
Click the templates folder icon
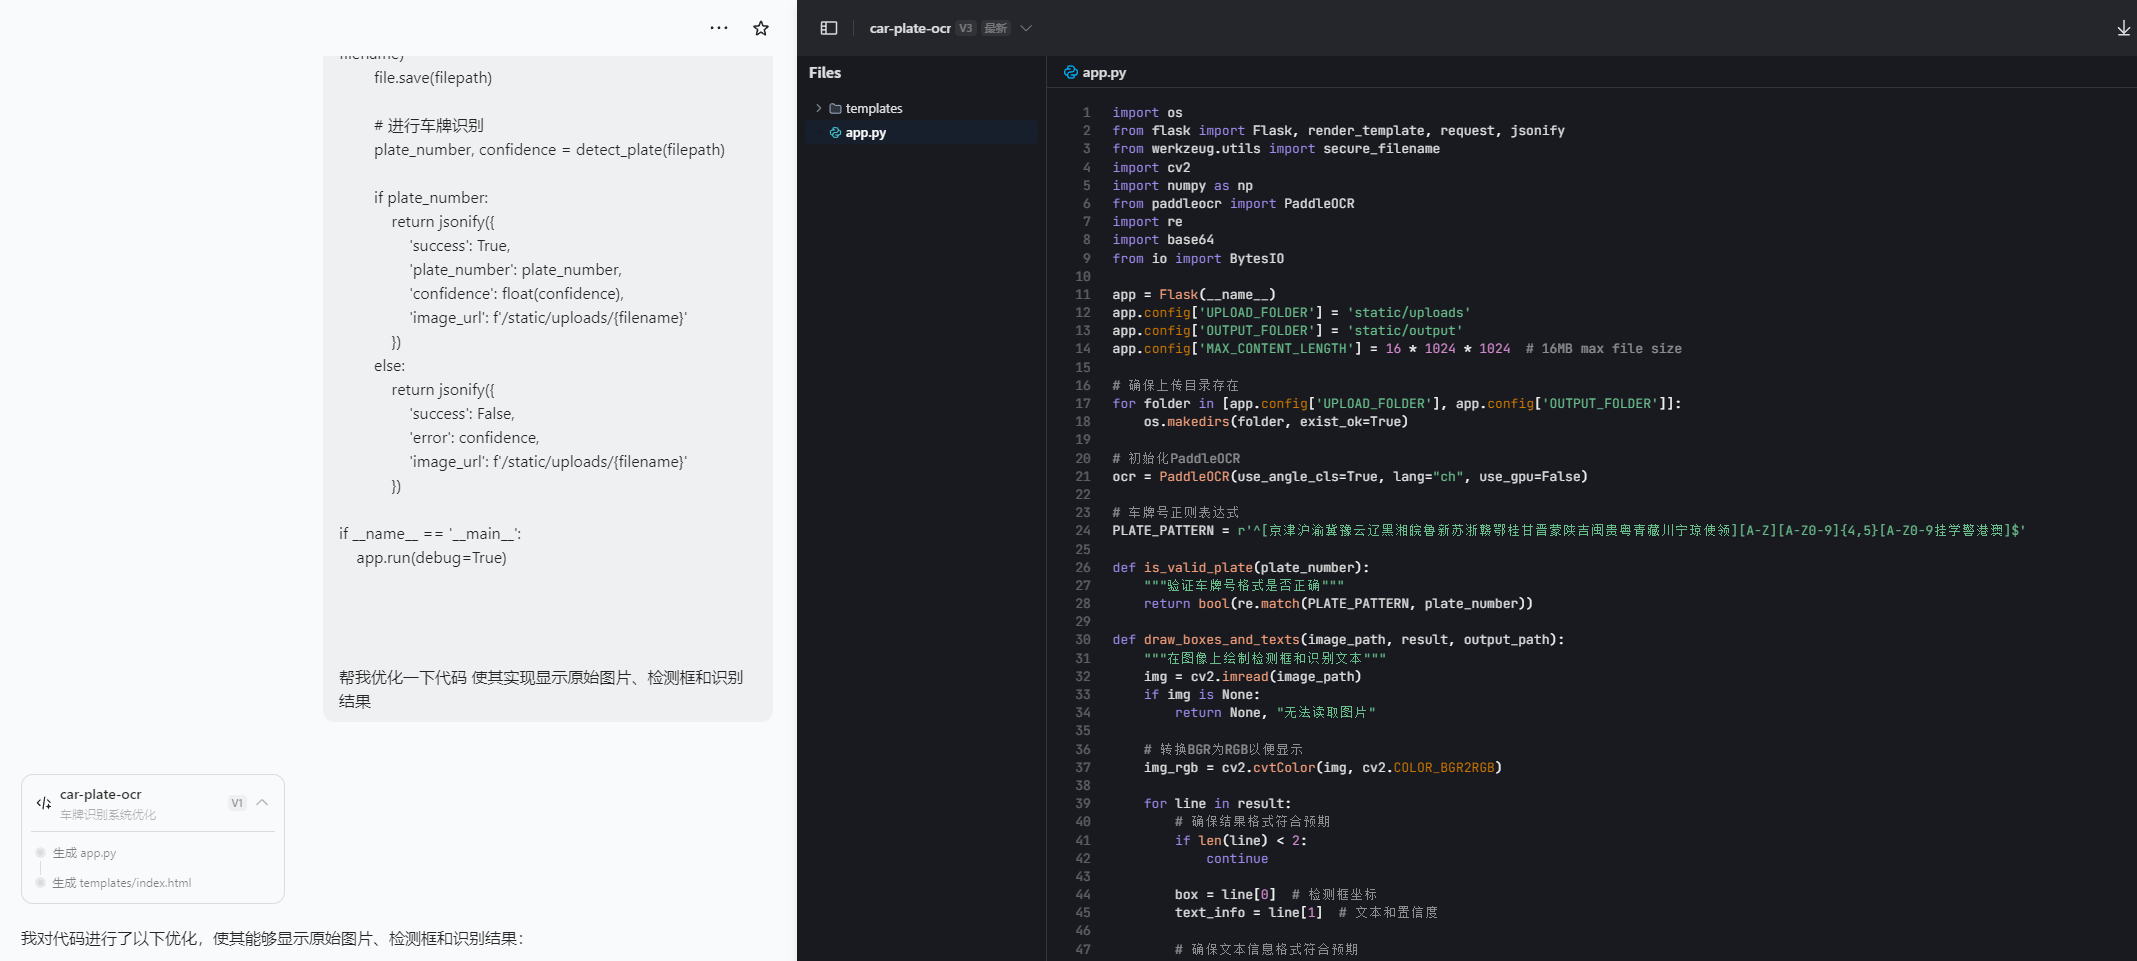coord(835,108)
